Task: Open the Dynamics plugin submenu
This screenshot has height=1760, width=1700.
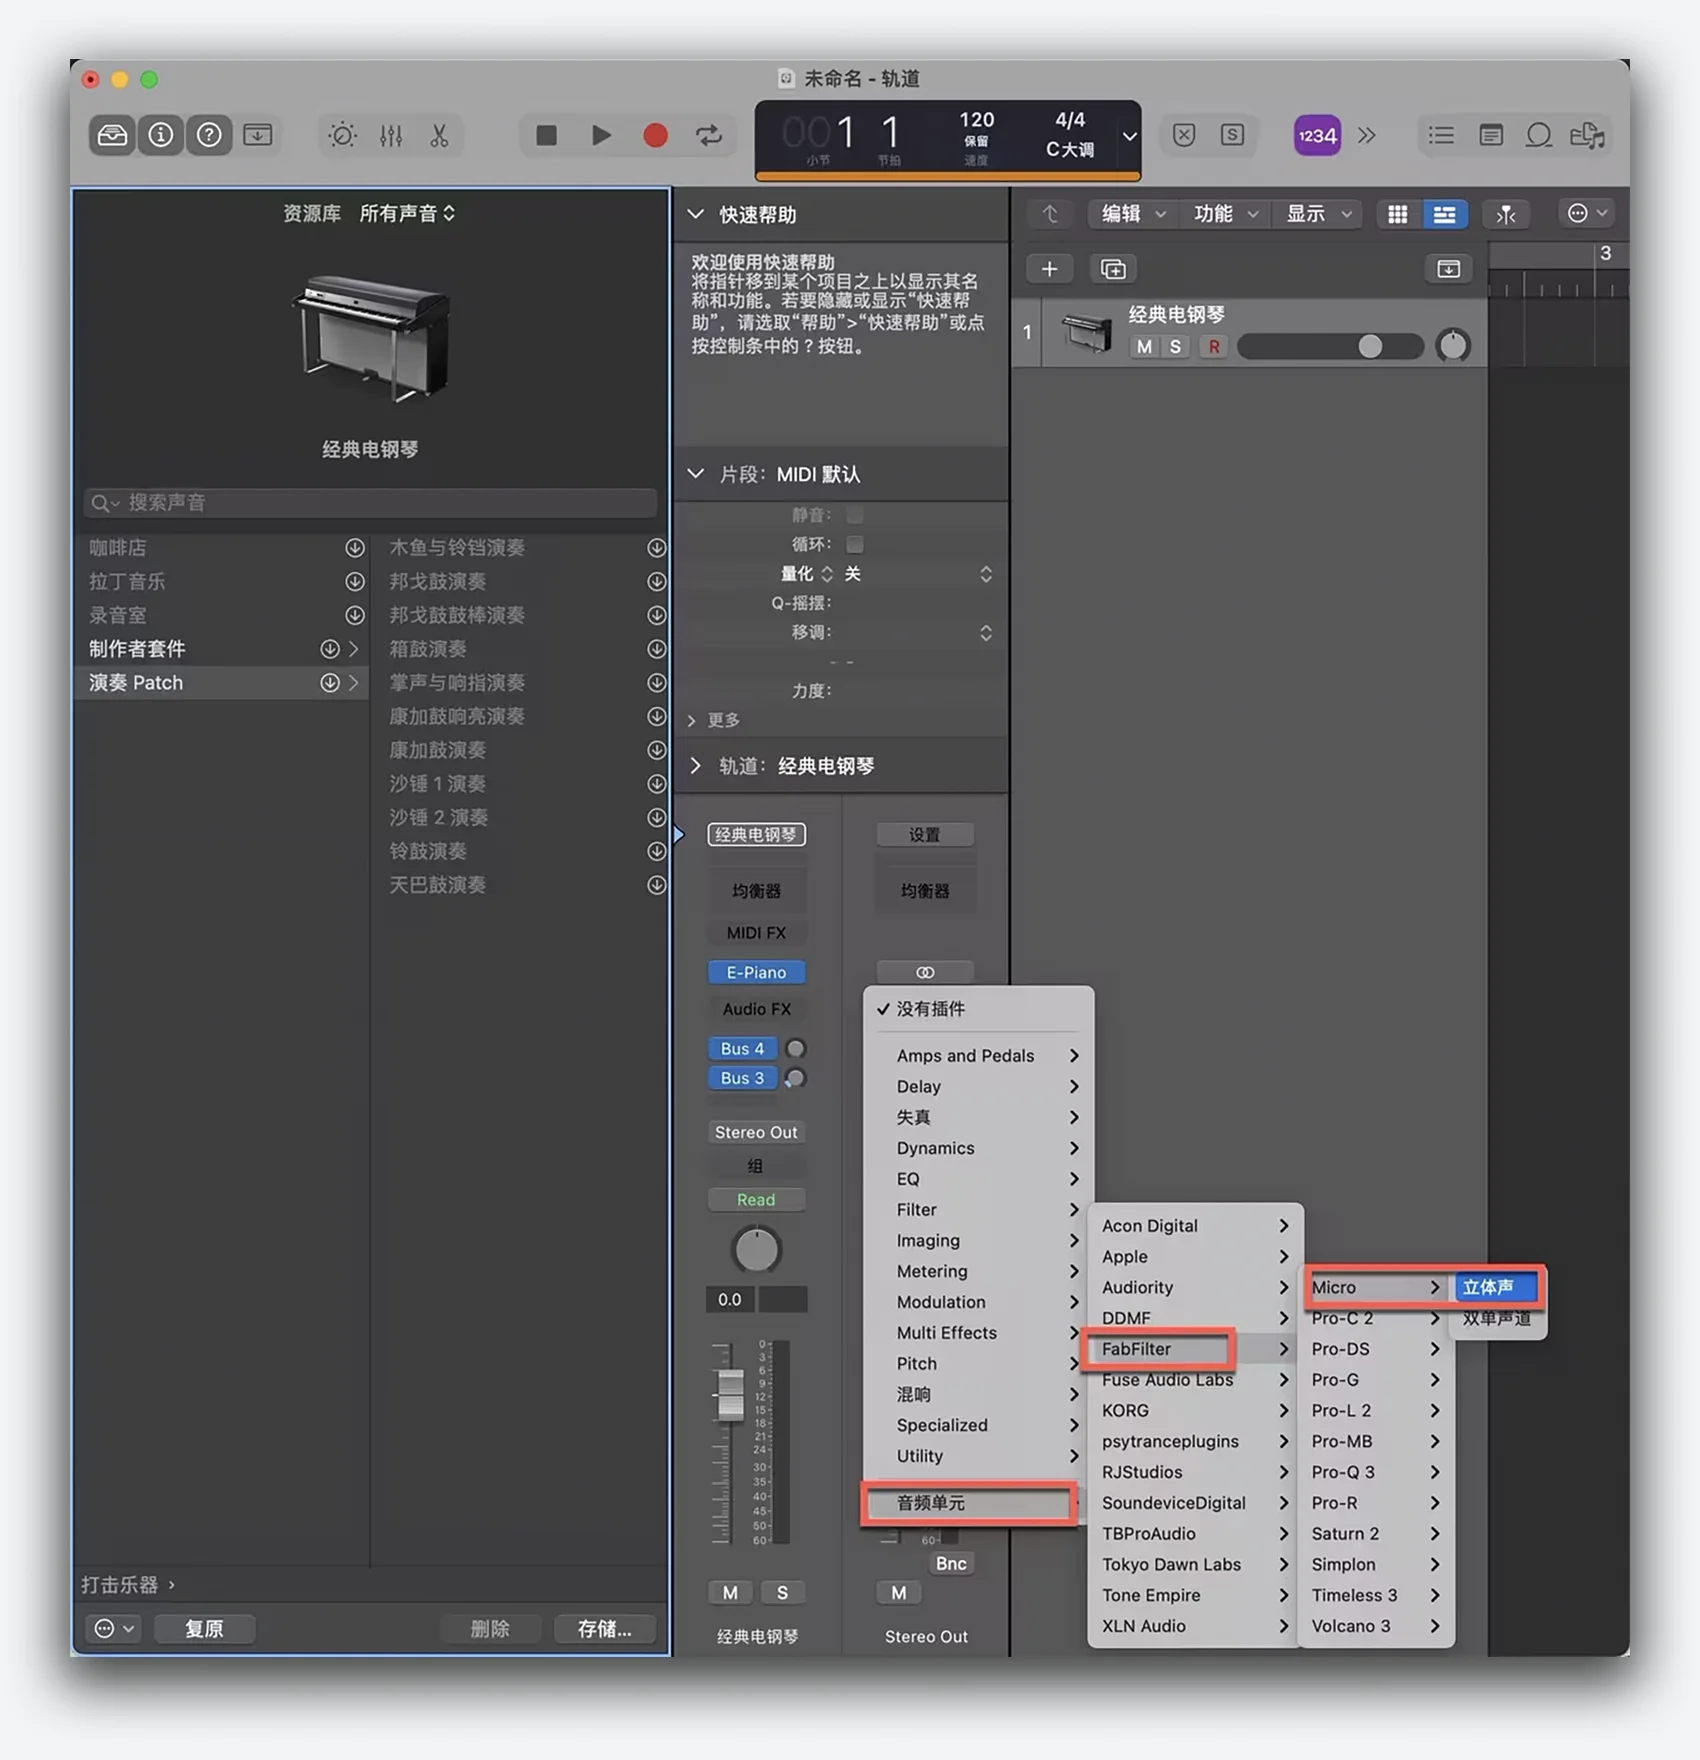Action: 979,1147
